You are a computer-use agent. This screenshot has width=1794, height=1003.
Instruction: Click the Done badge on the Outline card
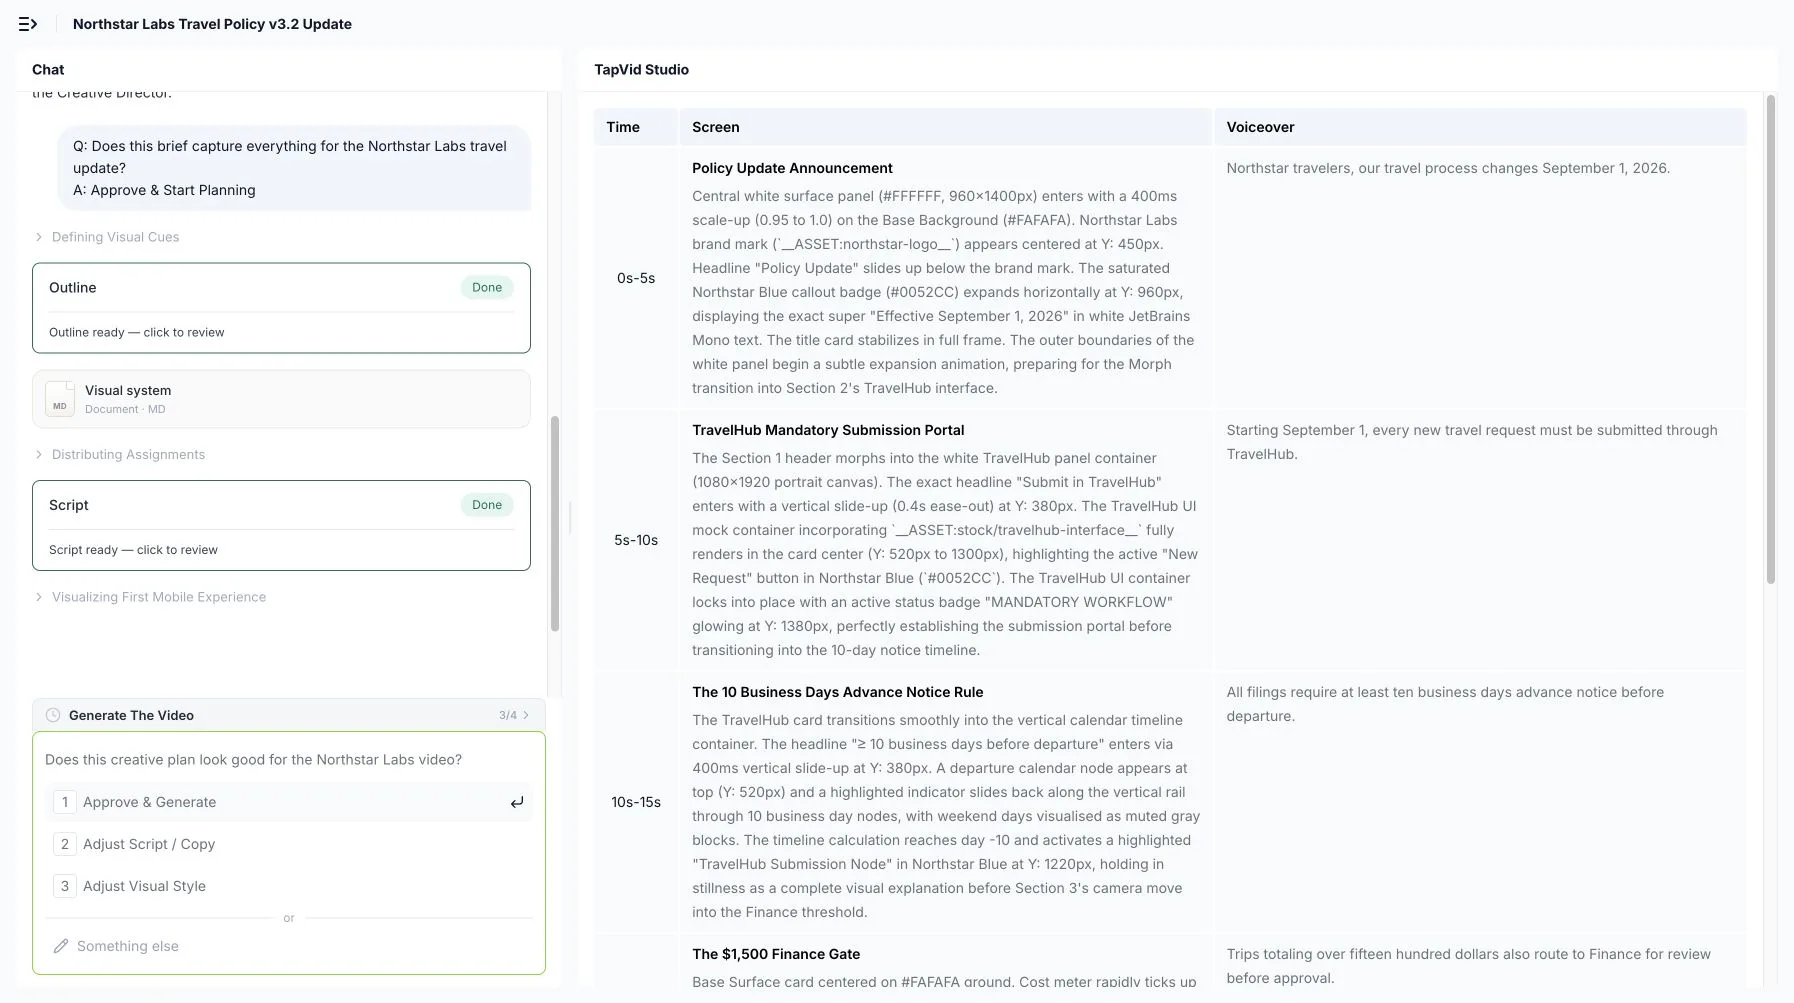coord(487,288)
